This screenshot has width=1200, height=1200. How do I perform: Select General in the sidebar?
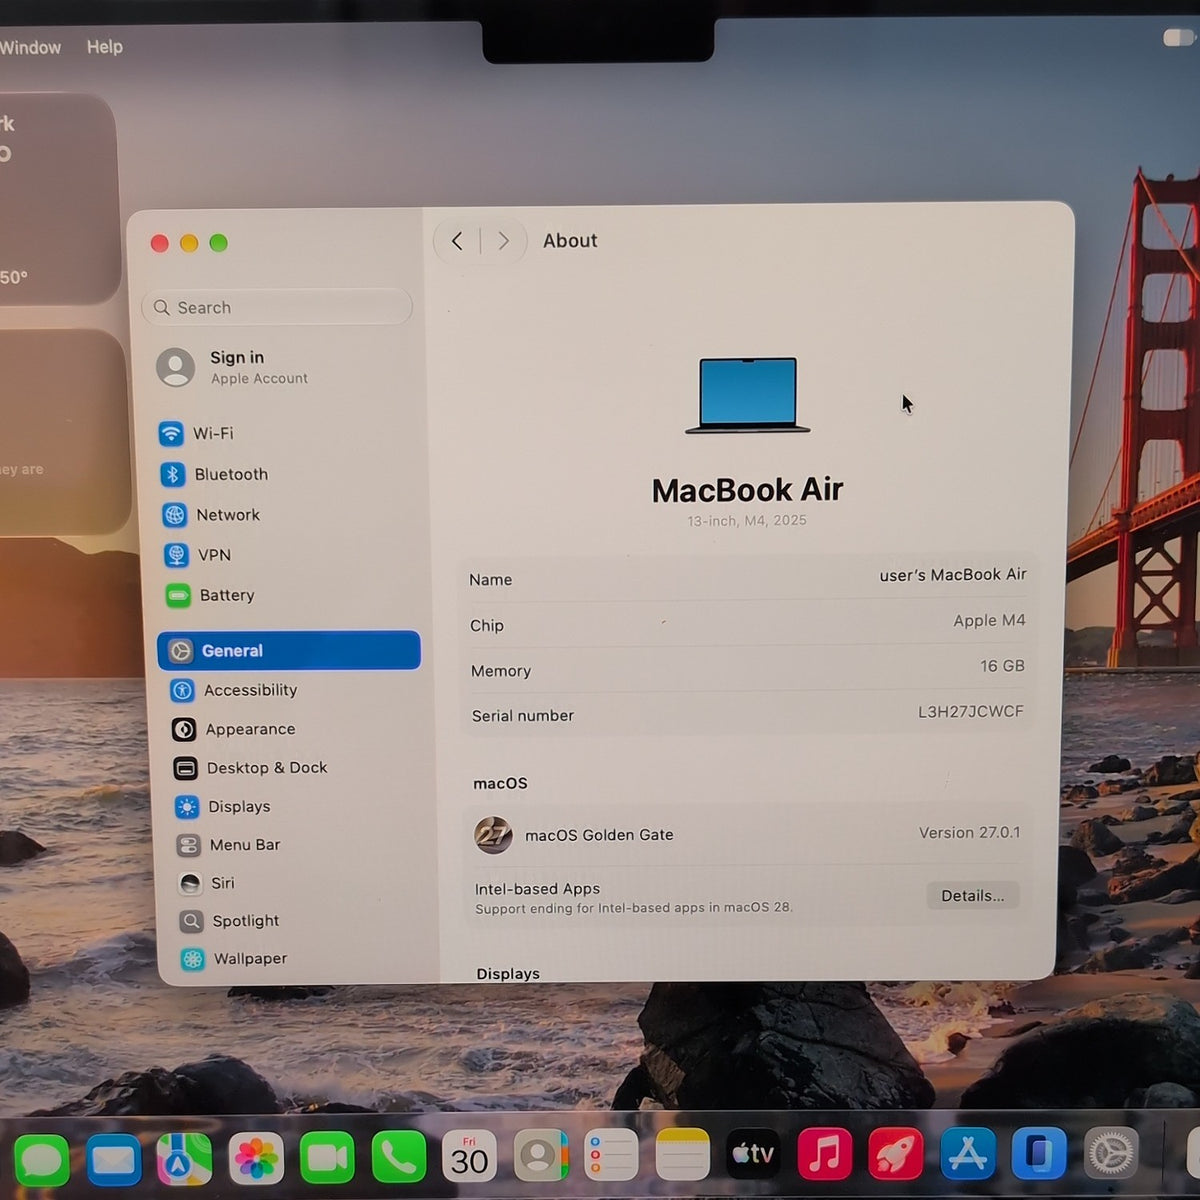point(289,650)
